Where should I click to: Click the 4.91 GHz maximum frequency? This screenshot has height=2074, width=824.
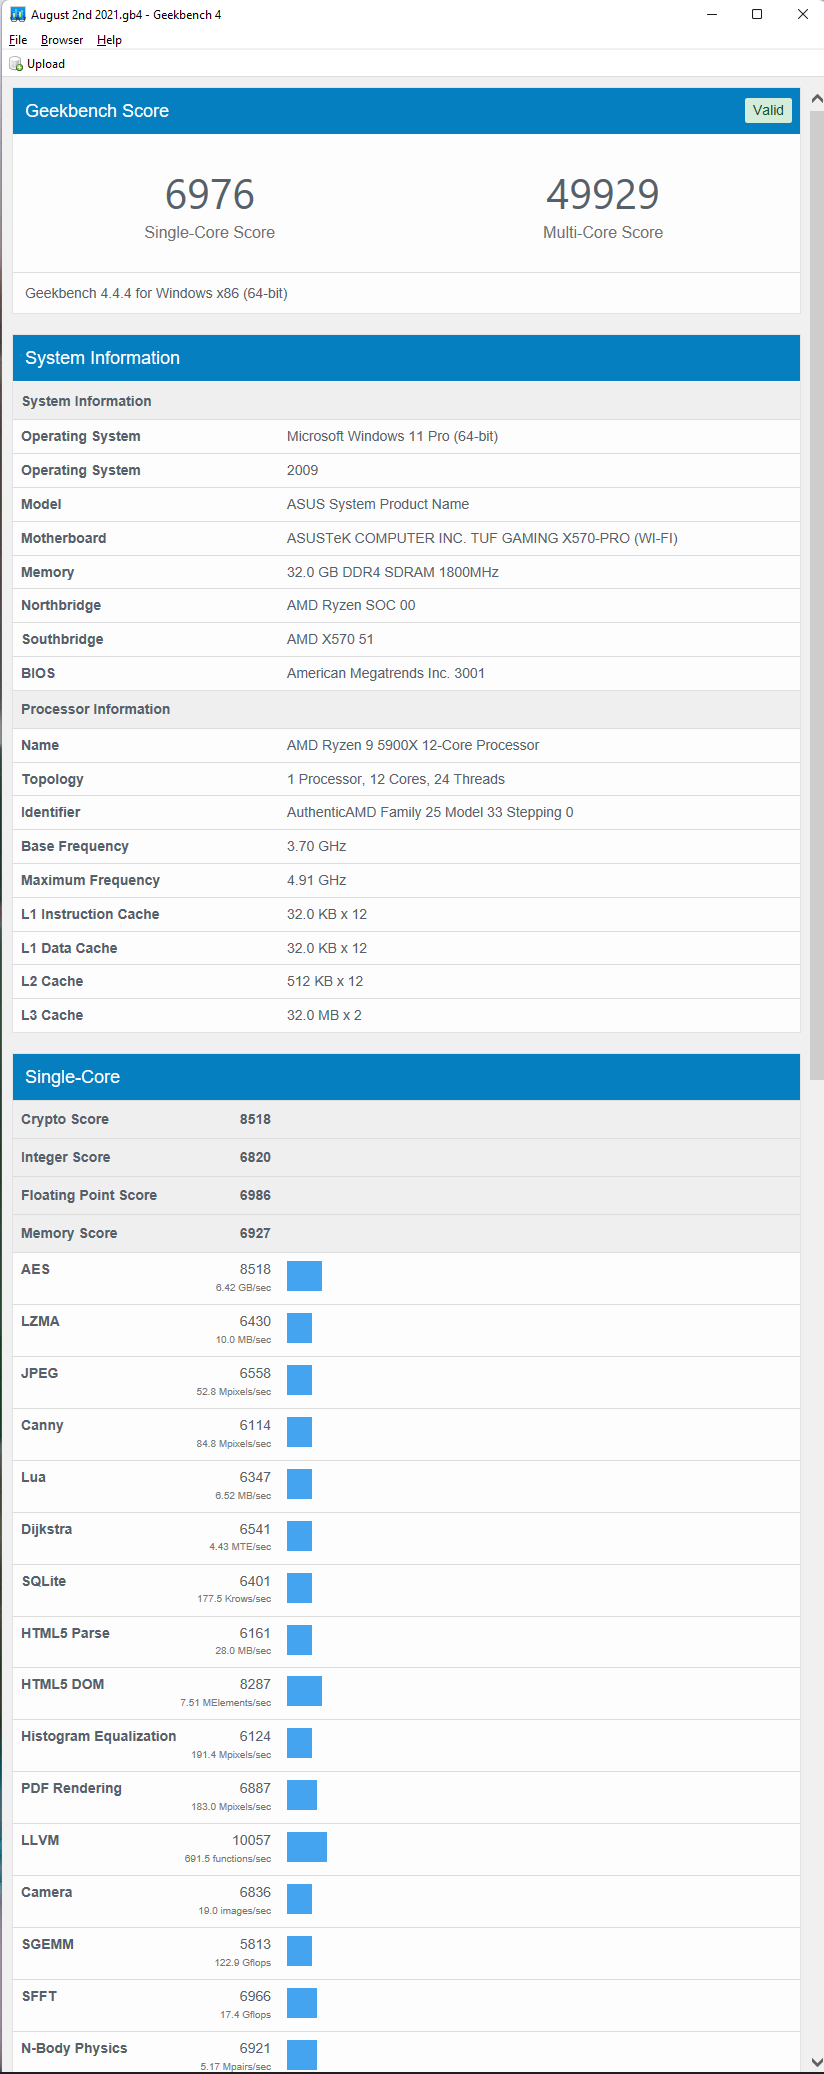point(317,880)
